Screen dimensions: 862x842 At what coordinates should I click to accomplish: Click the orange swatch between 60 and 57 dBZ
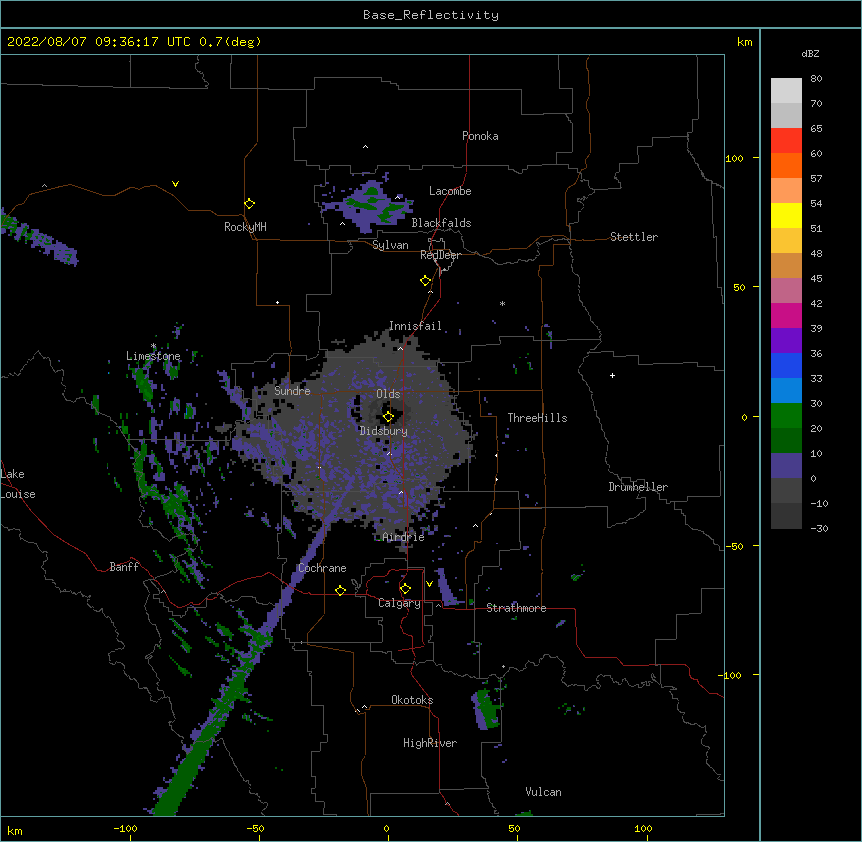point(786,166)
